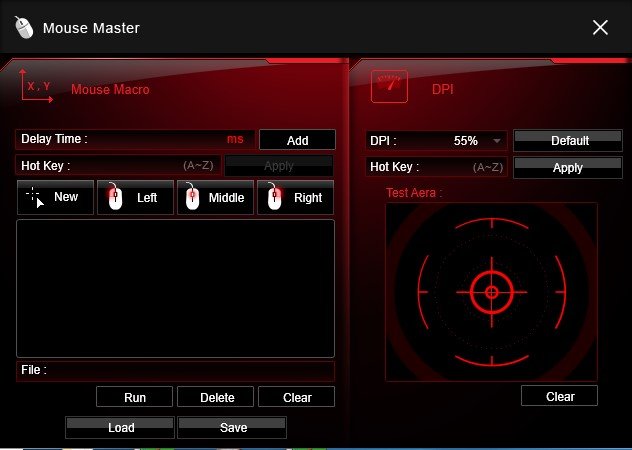Click the greyed Apply button for macro
This screenshot has height=450, width=632.
click(279, 166)
